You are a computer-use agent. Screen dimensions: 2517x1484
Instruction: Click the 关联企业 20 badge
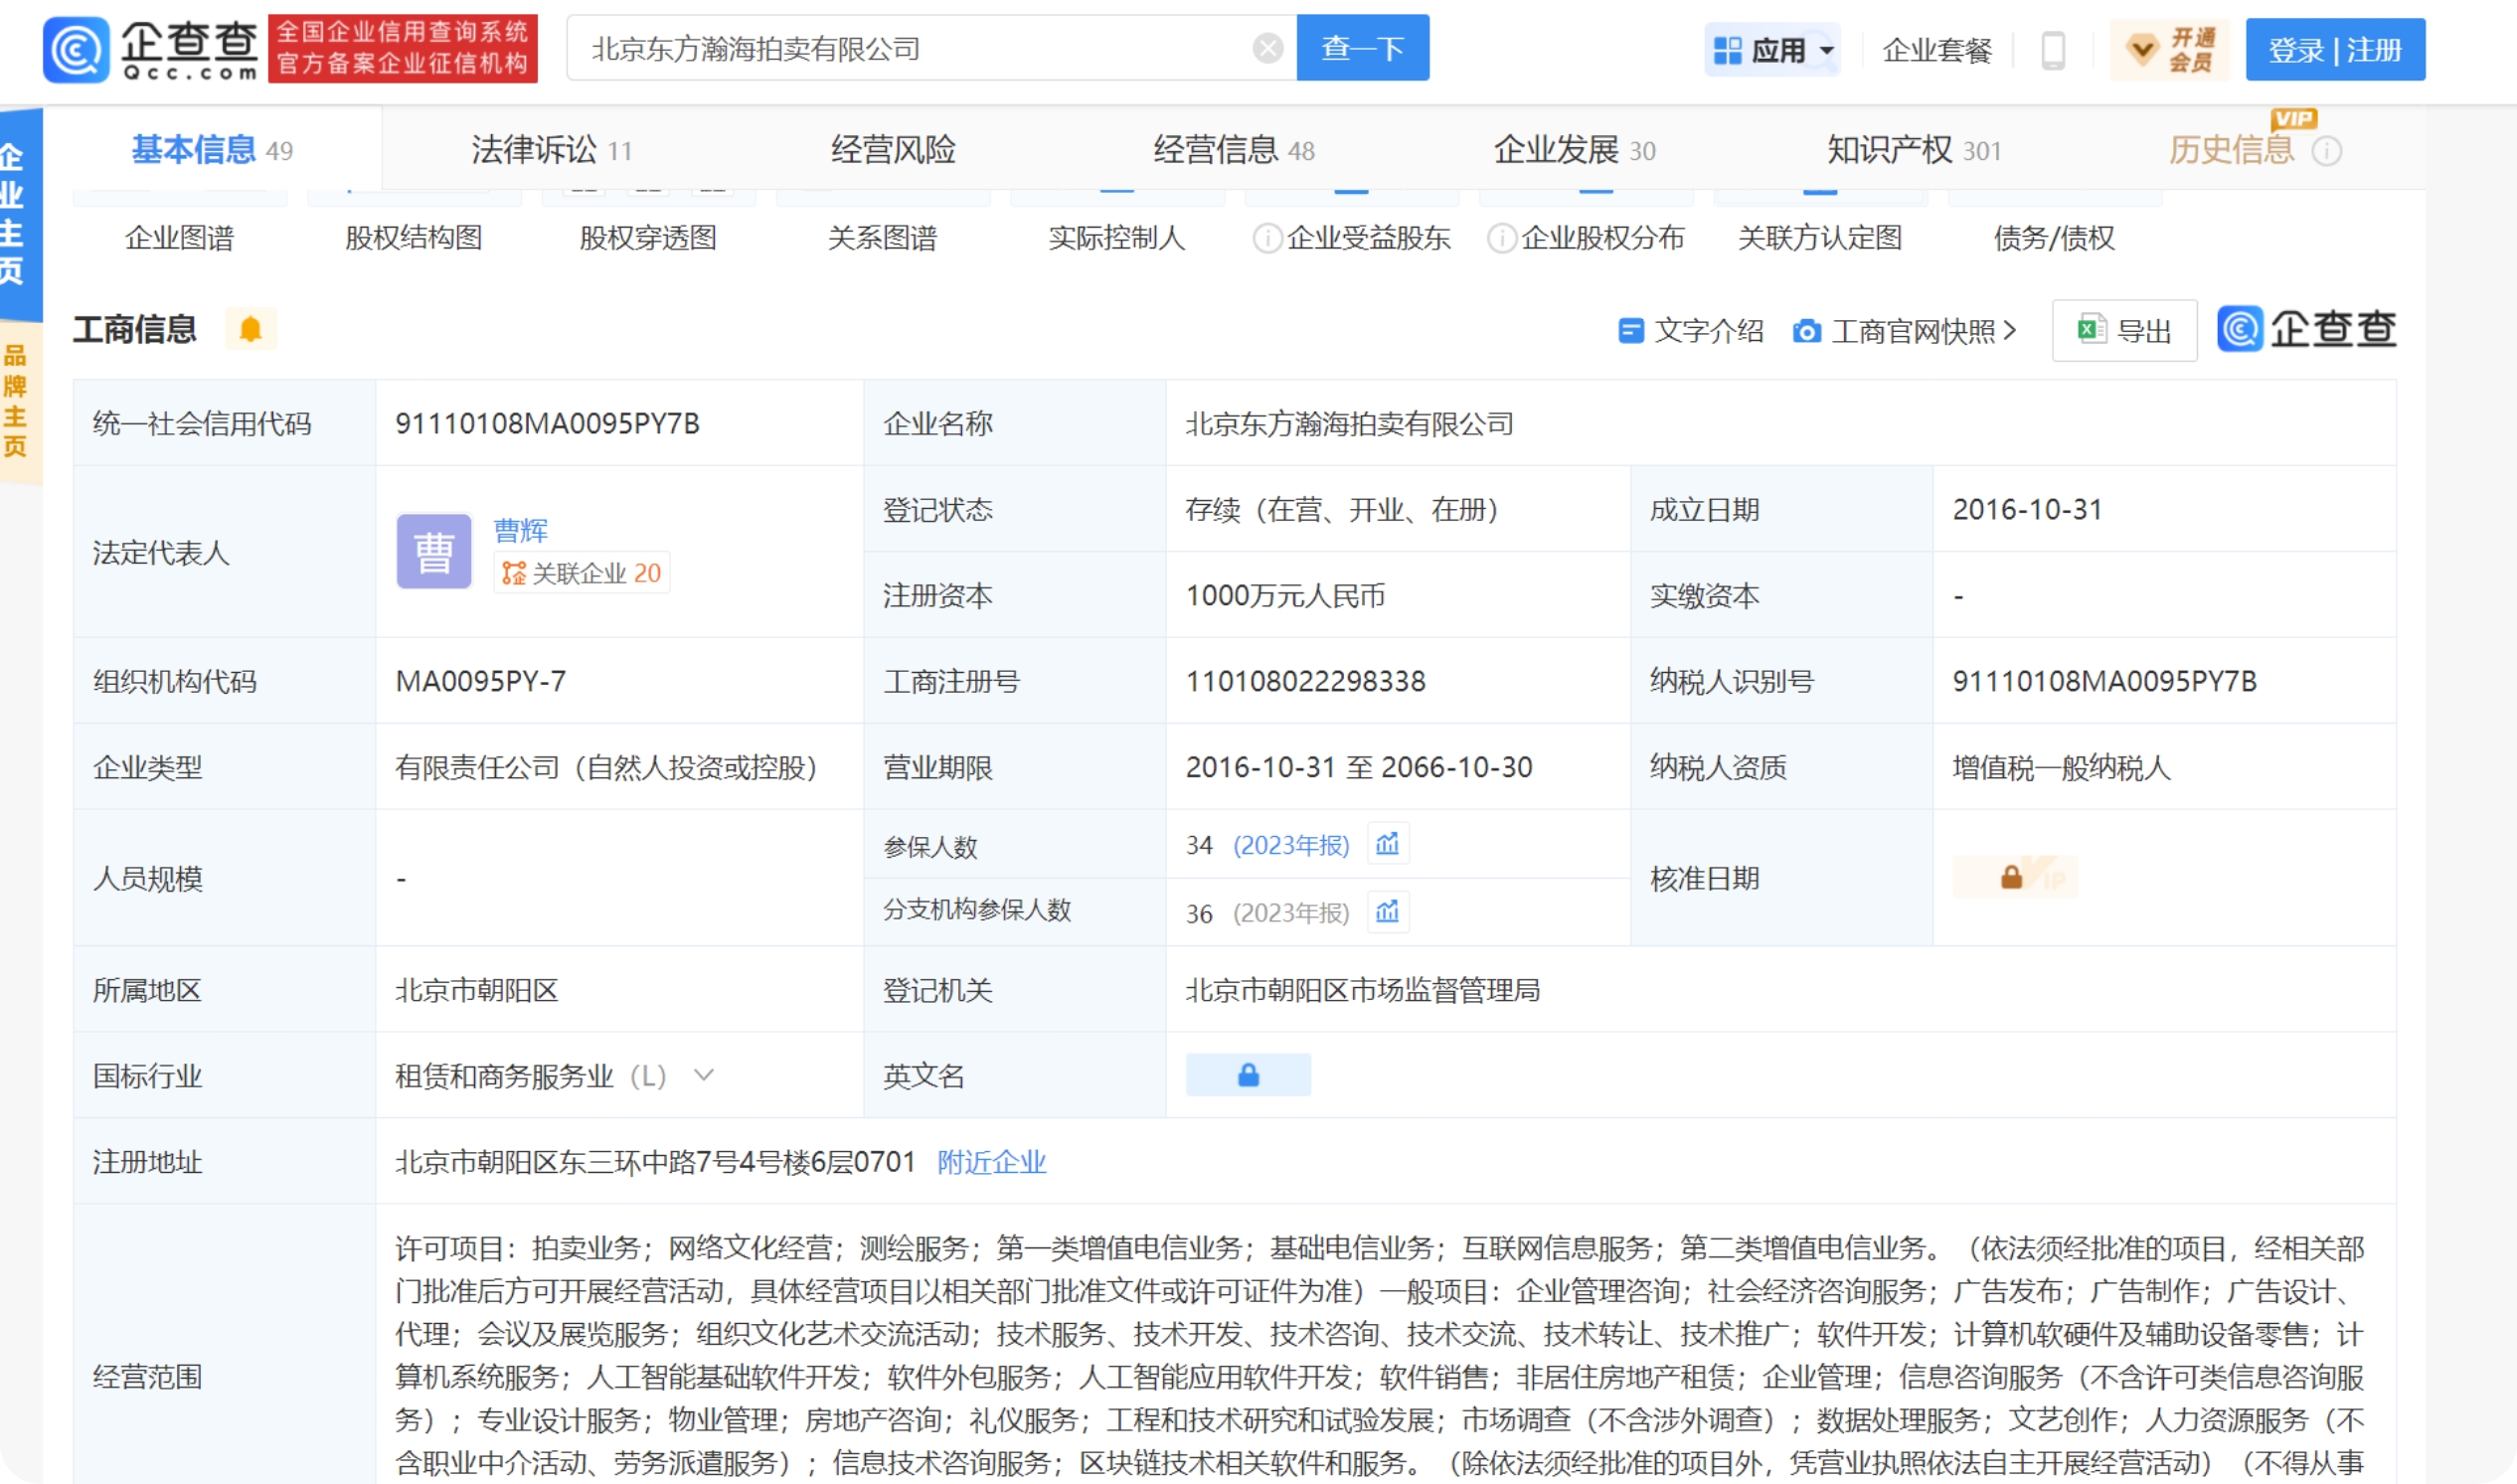581,573
